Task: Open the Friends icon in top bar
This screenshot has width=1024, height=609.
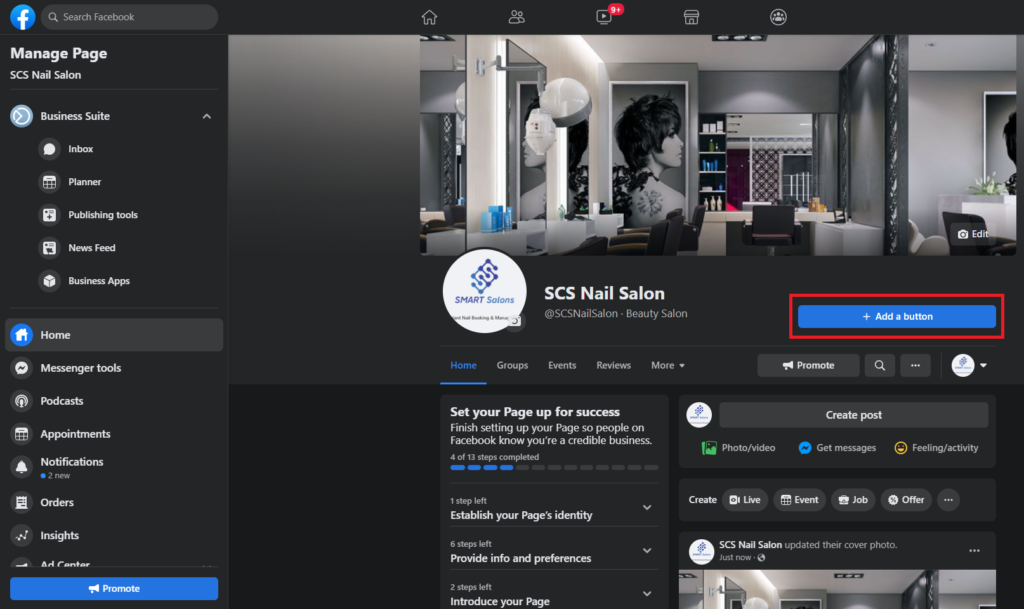Action: [x=517, y=17]
